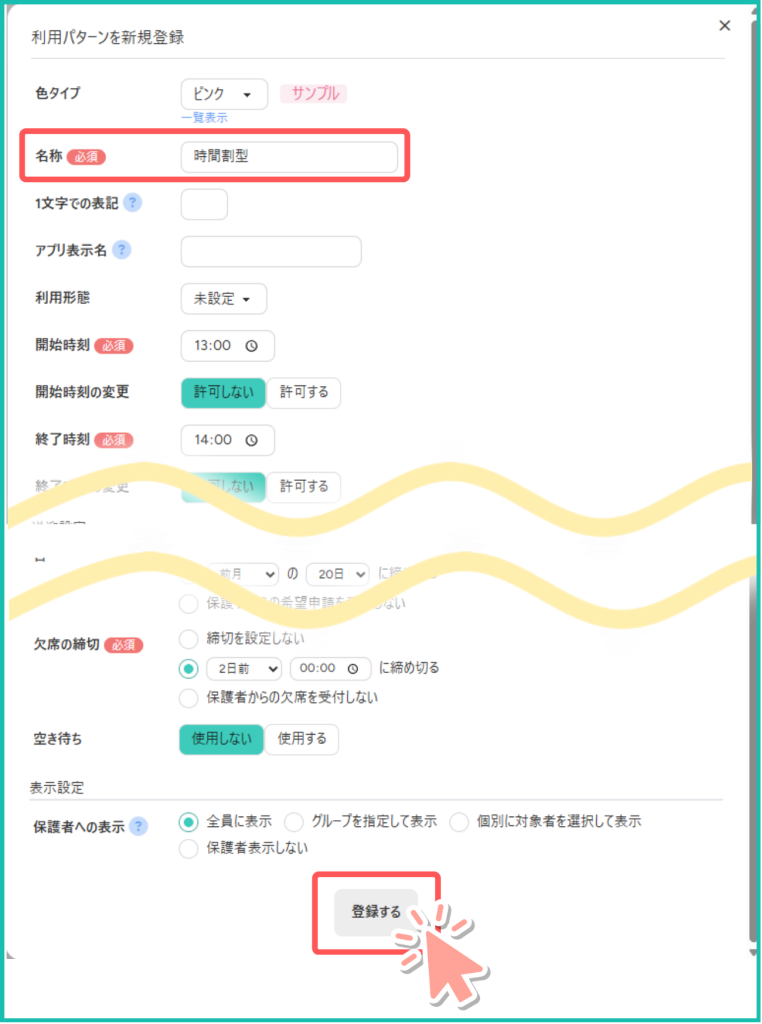Screen dimensions: 762x1024
Task: Click the 名称 text input field
Action: click(x=289, y=156)
